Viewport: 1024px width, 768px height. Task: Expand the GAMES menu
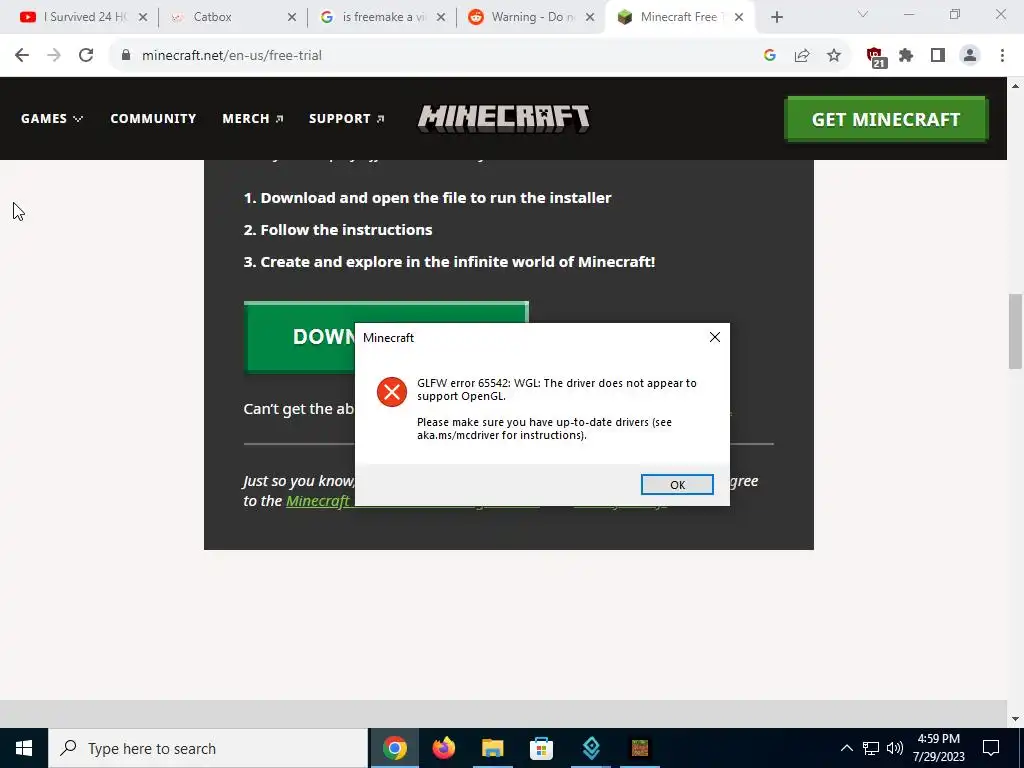52,118
